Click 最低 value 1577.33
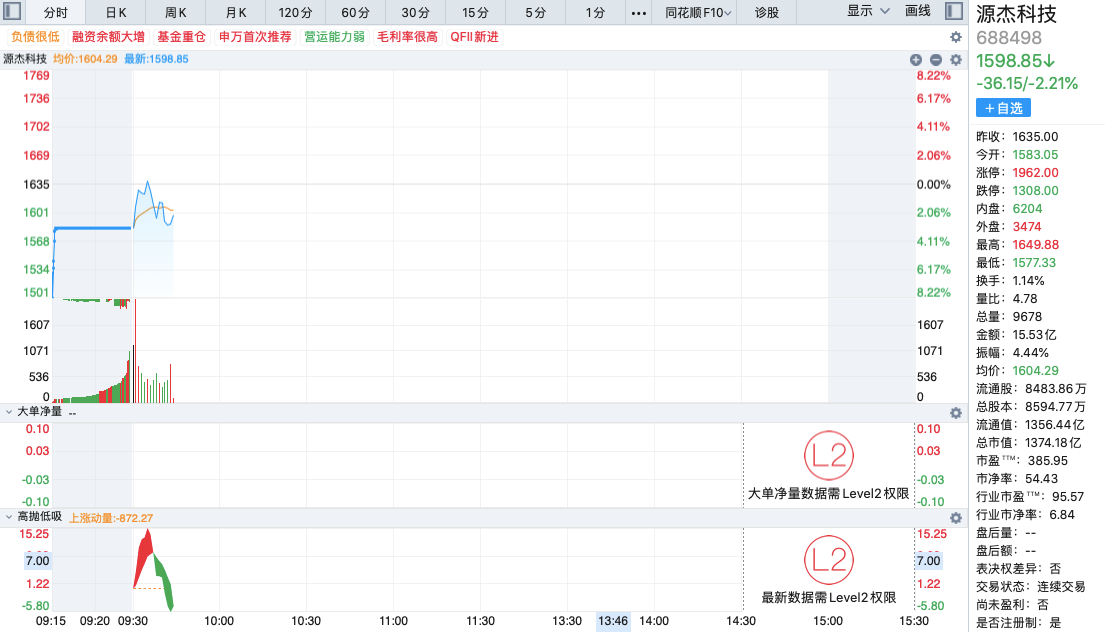 pos(1034,263)
